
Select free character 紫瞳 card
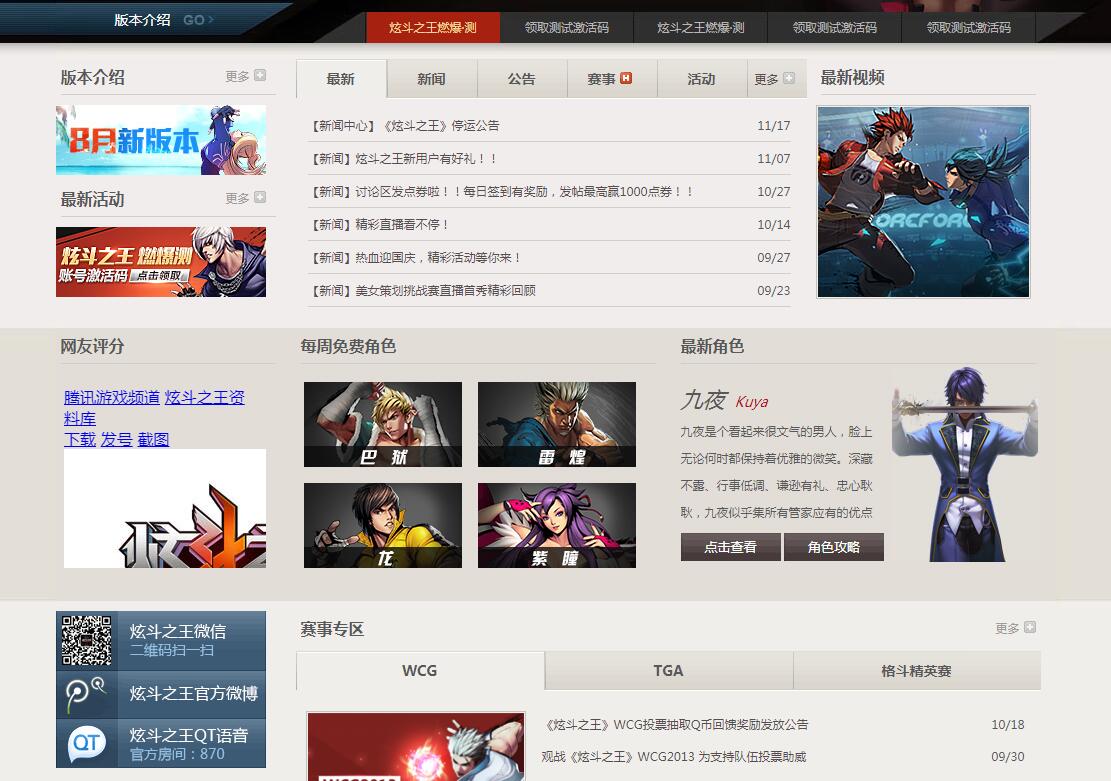557,525
